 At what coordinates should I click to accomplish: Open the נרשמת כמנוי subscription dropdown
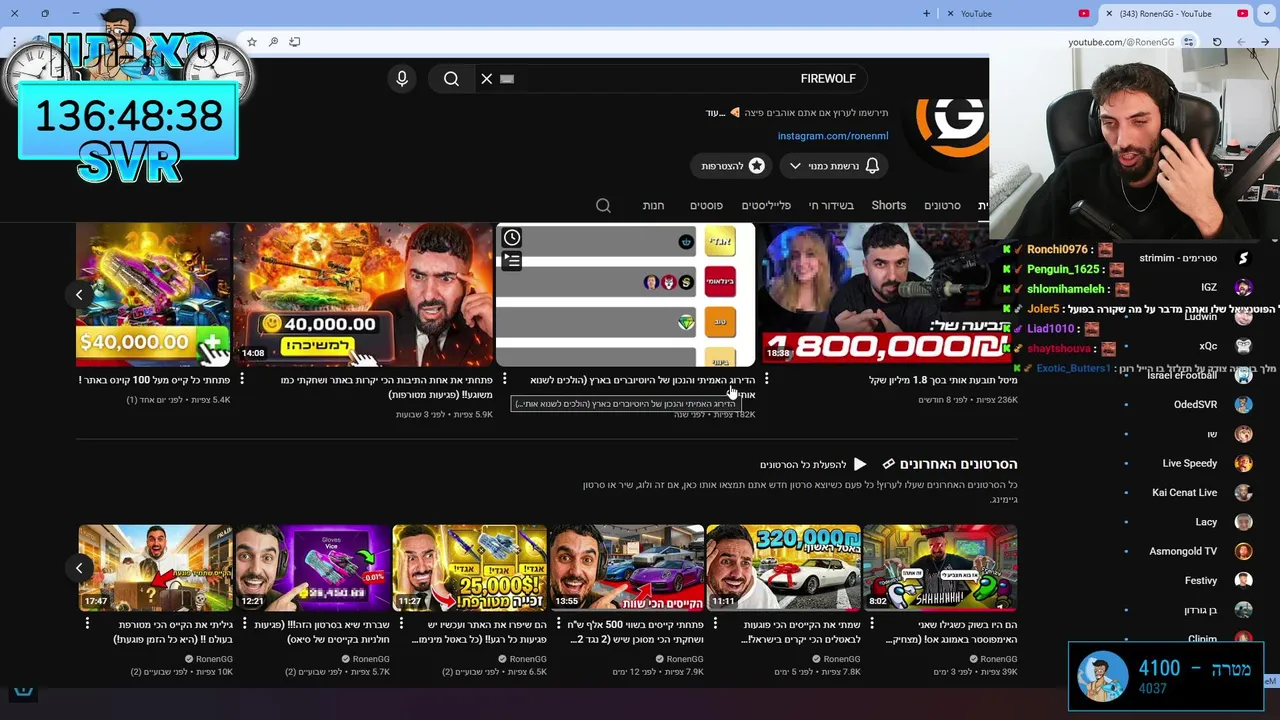point(834,166)
